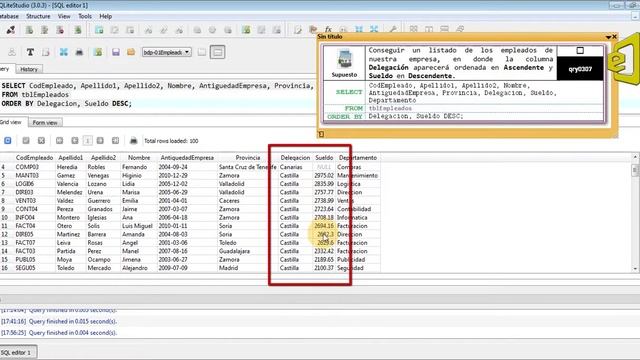Go to next page of results
The image size is (640, 360).
(100, 141)
